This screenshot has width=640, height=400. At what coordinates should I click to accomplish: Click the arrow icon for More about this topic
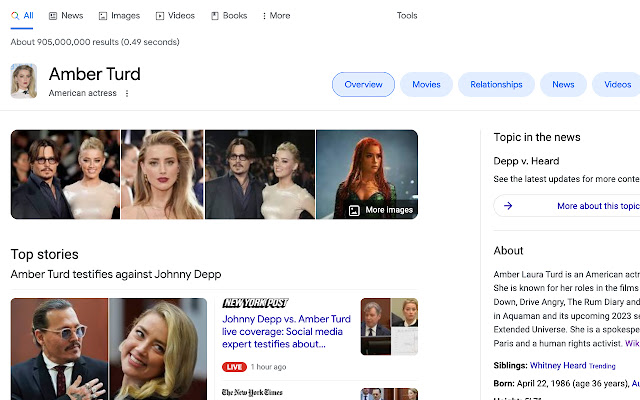(508, 206)
